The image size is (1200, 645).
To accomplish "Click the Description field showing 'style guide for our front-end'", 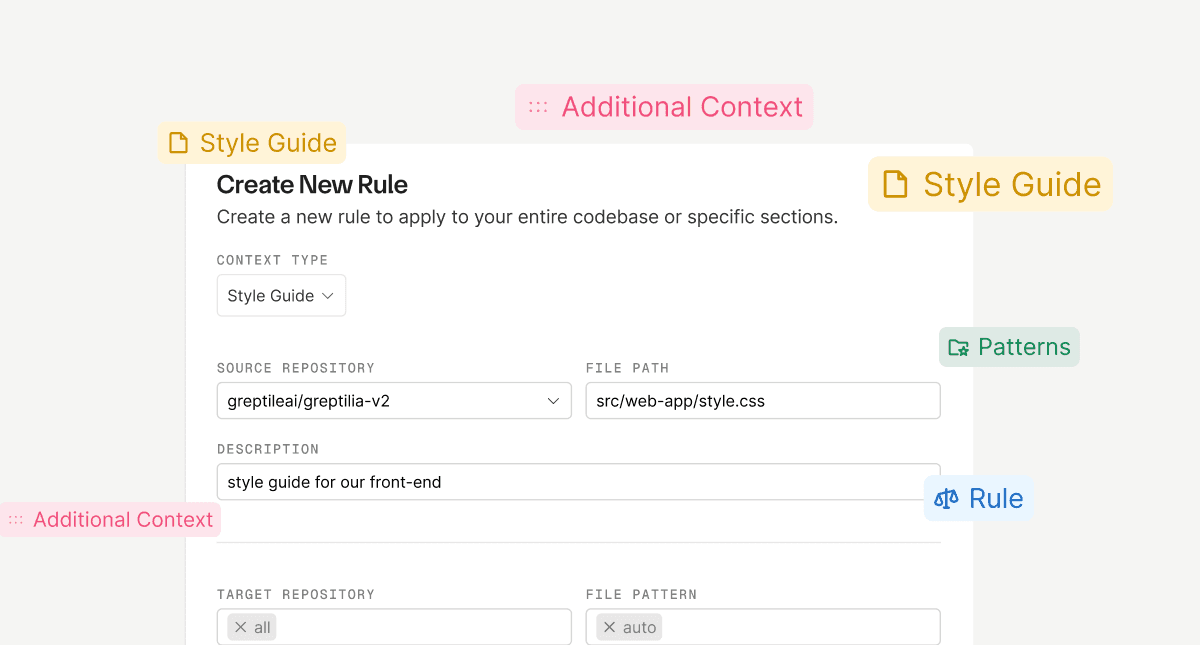I will click(578, 481).
